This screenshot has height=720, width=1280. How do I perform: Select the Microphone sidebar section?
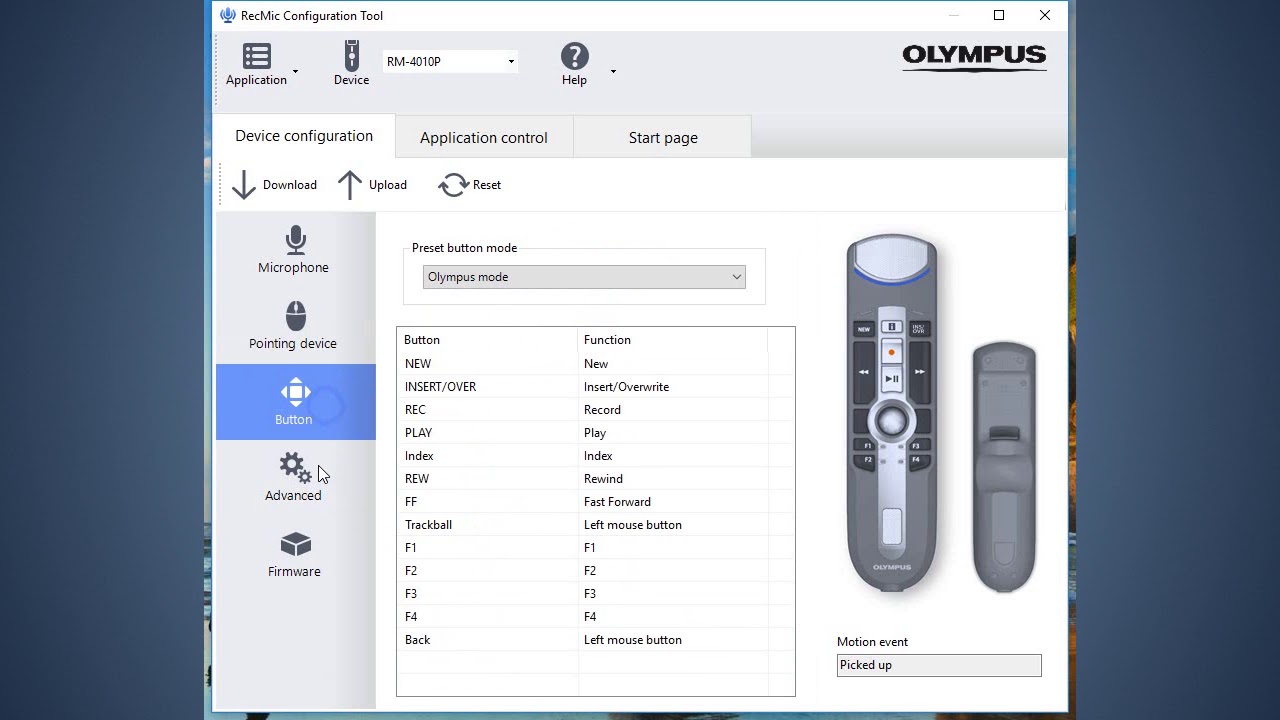pos(295,250)
